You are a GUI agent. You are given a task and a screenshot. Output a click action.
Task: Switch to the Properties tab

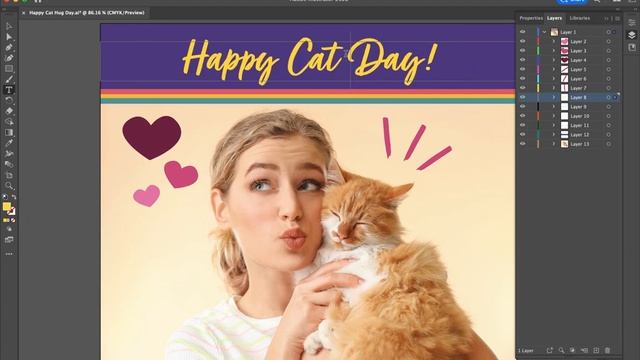[531, 18]
